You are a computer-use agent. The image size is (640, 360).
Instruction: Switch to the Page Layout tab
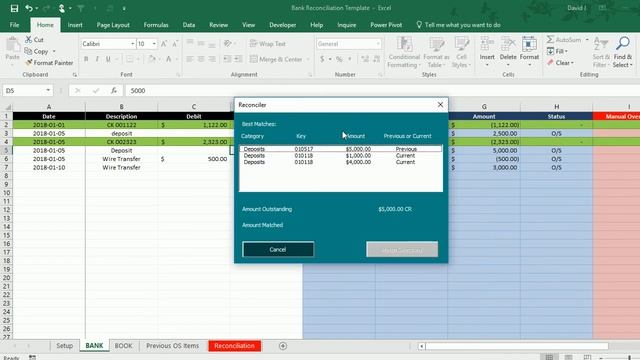pyautogui.click(x=113, y=25)
